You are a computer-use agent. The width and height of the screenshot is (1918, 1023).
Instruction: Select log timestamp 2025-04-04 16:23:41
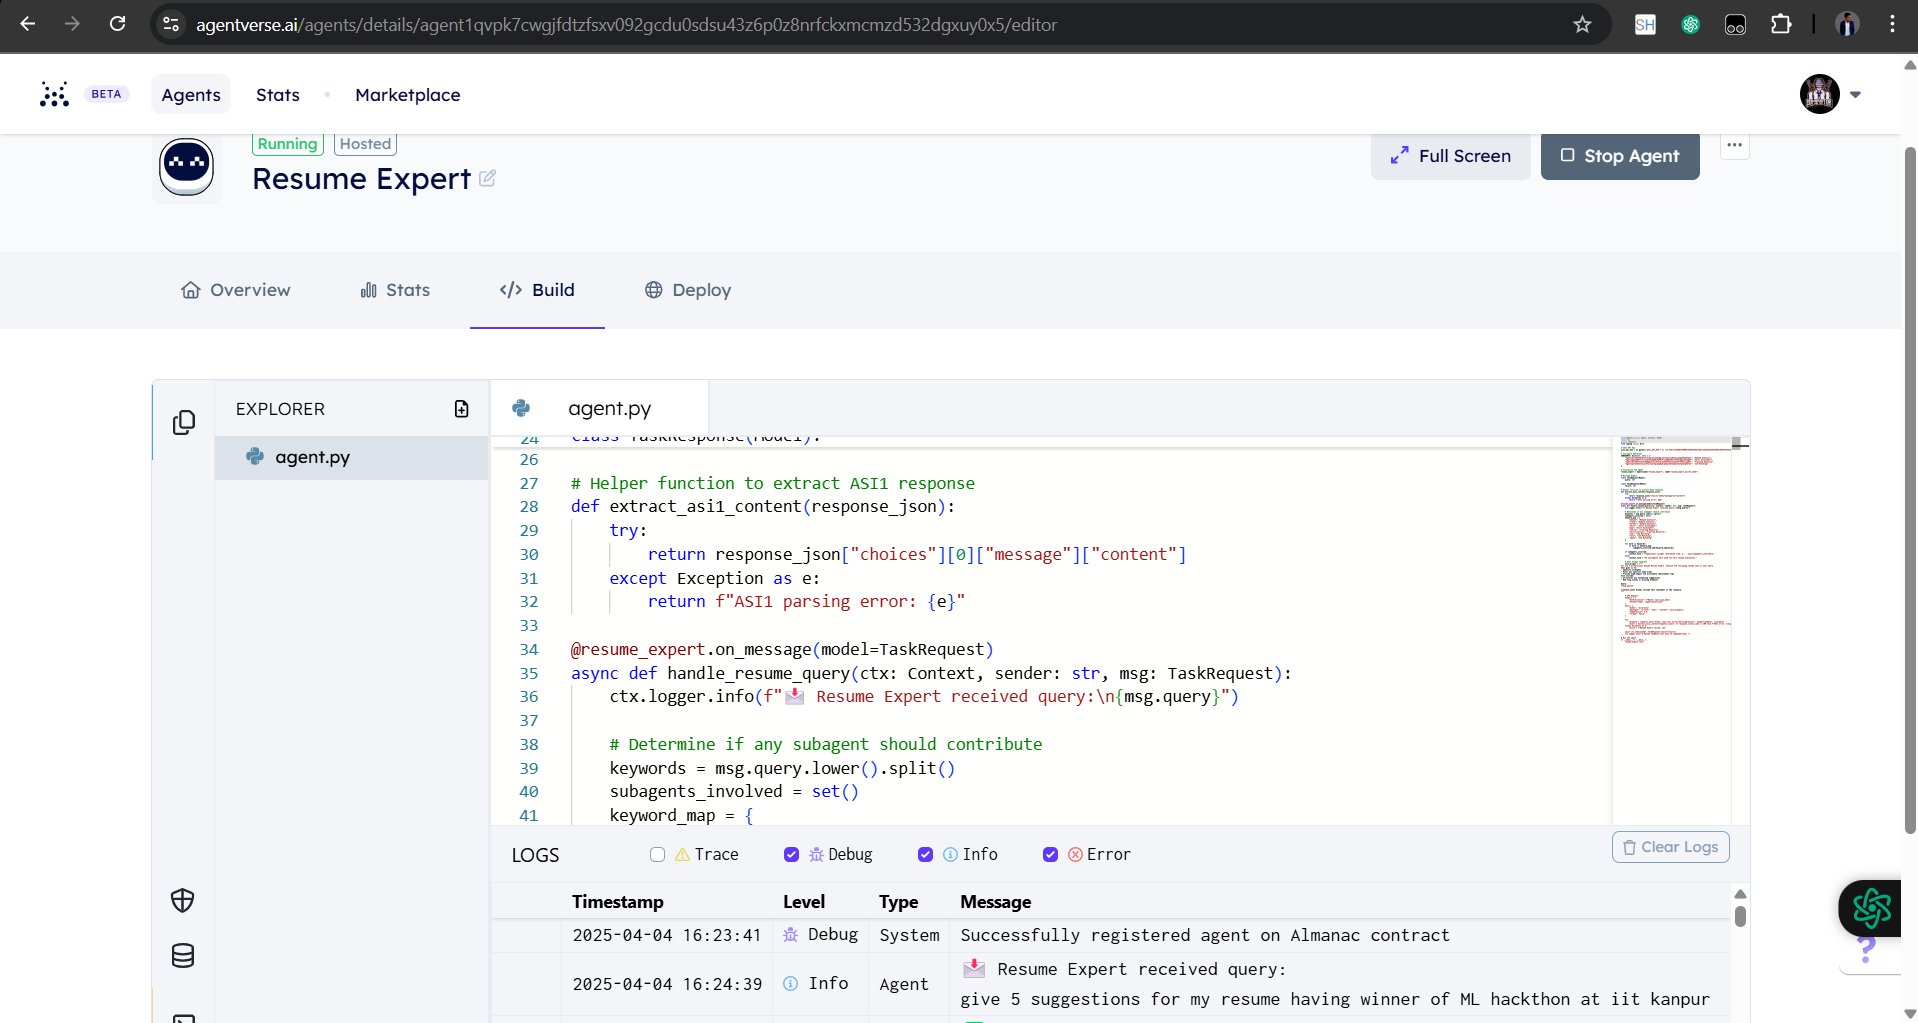[x=667, y=935]
